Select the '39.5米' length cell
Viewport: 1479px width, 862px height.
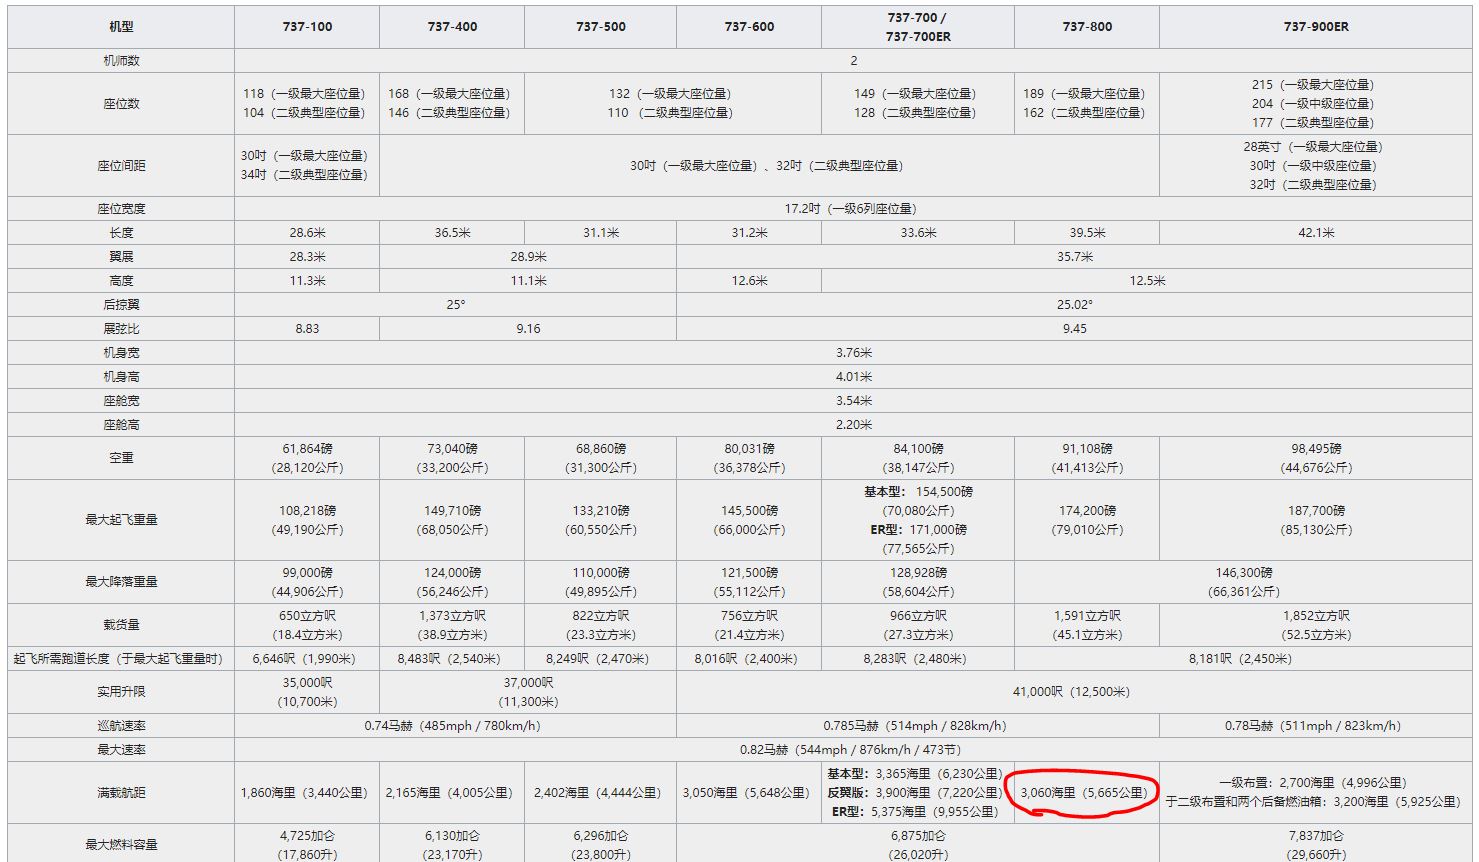click(1087, 232)
